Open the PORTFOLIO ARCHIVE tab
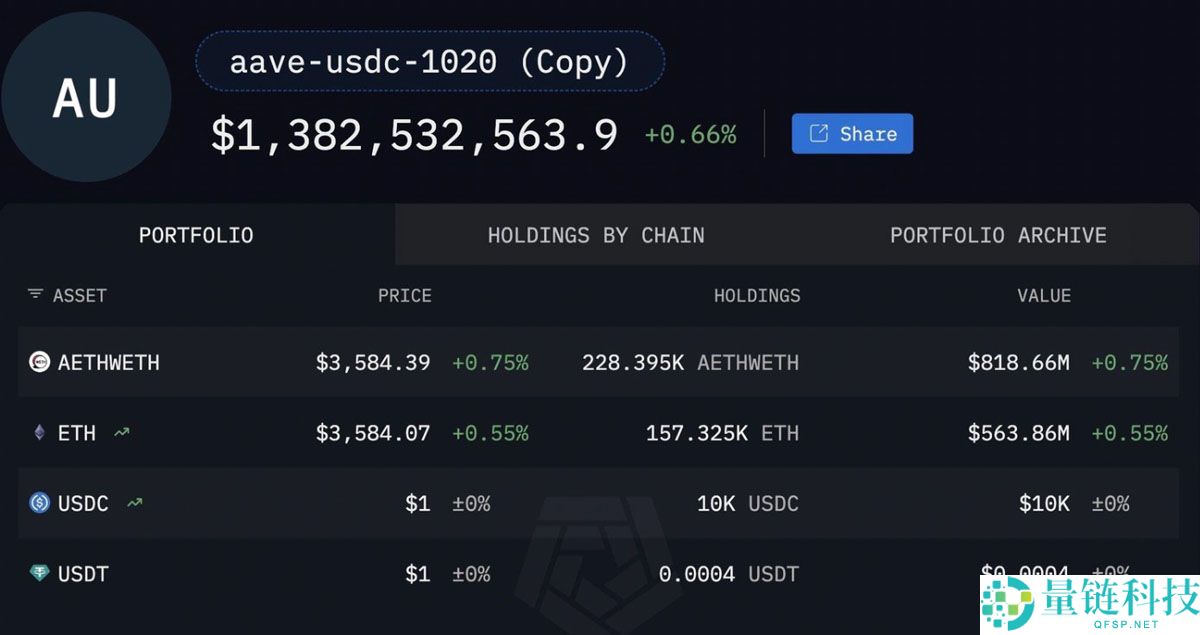The image size is (1200, 635). 998,234
